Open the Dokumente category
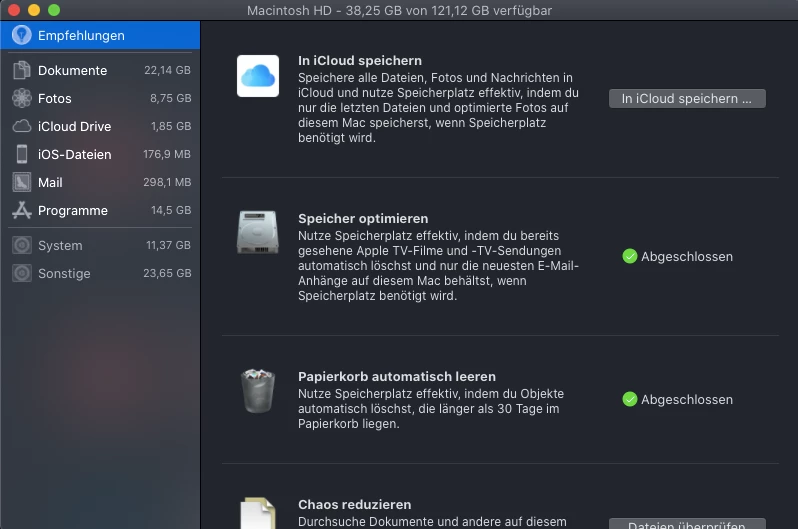The width and height of the screenshot is (798, 529). 100,70
